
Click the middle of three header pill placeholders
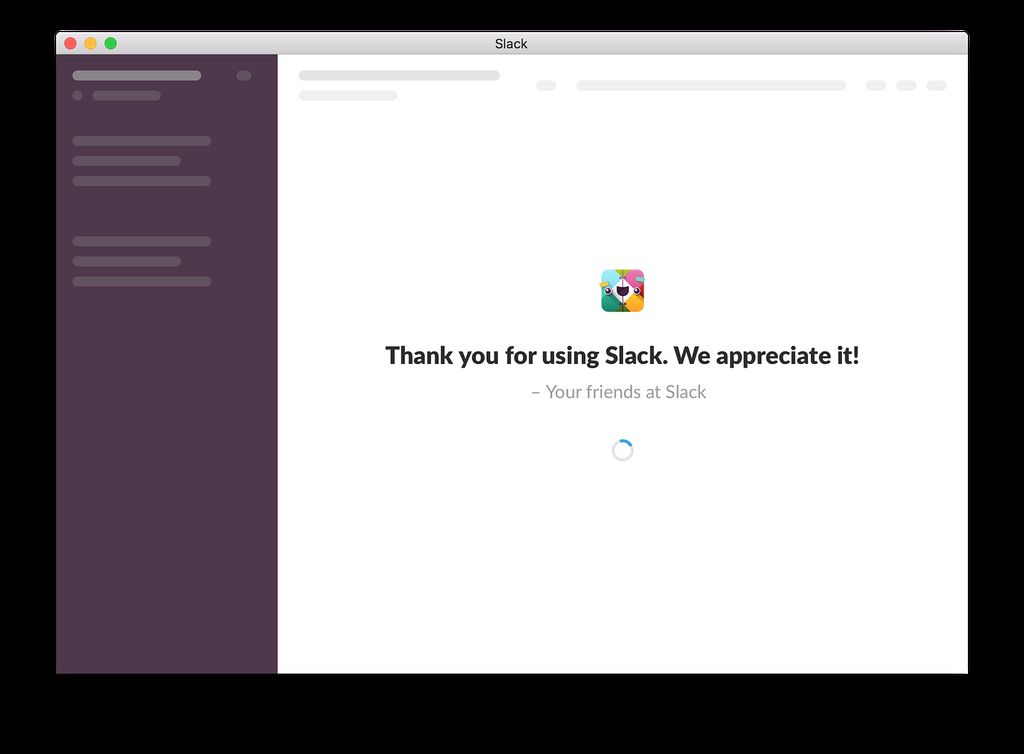point(906,86)
